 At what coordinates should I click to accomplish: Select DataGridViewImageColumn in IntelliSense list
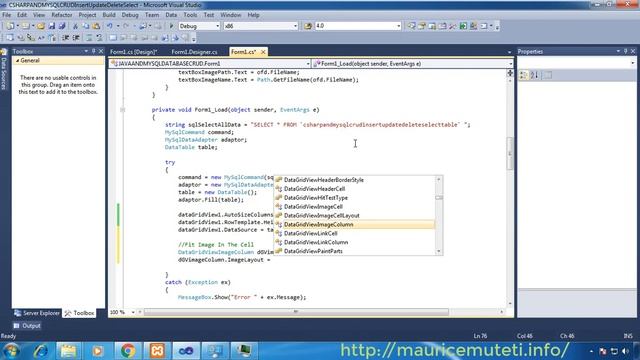point(354,224)
